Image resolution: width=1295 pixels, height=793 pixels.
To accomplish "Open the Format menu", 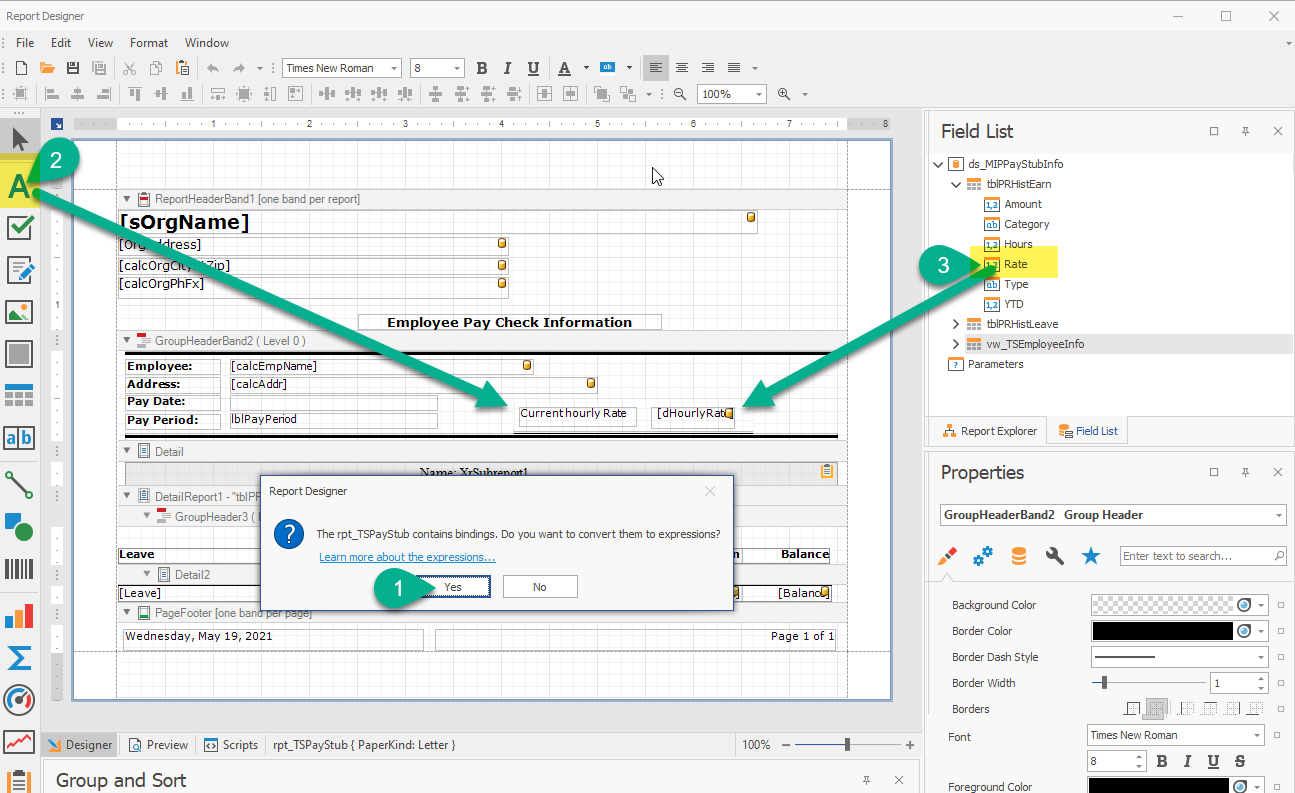I will point(149,43).
